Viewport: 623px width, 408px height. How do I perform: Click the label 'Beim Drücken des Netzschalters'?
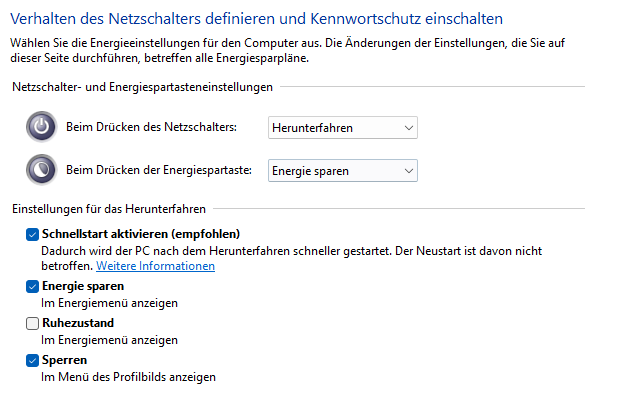tap(151, 127)
